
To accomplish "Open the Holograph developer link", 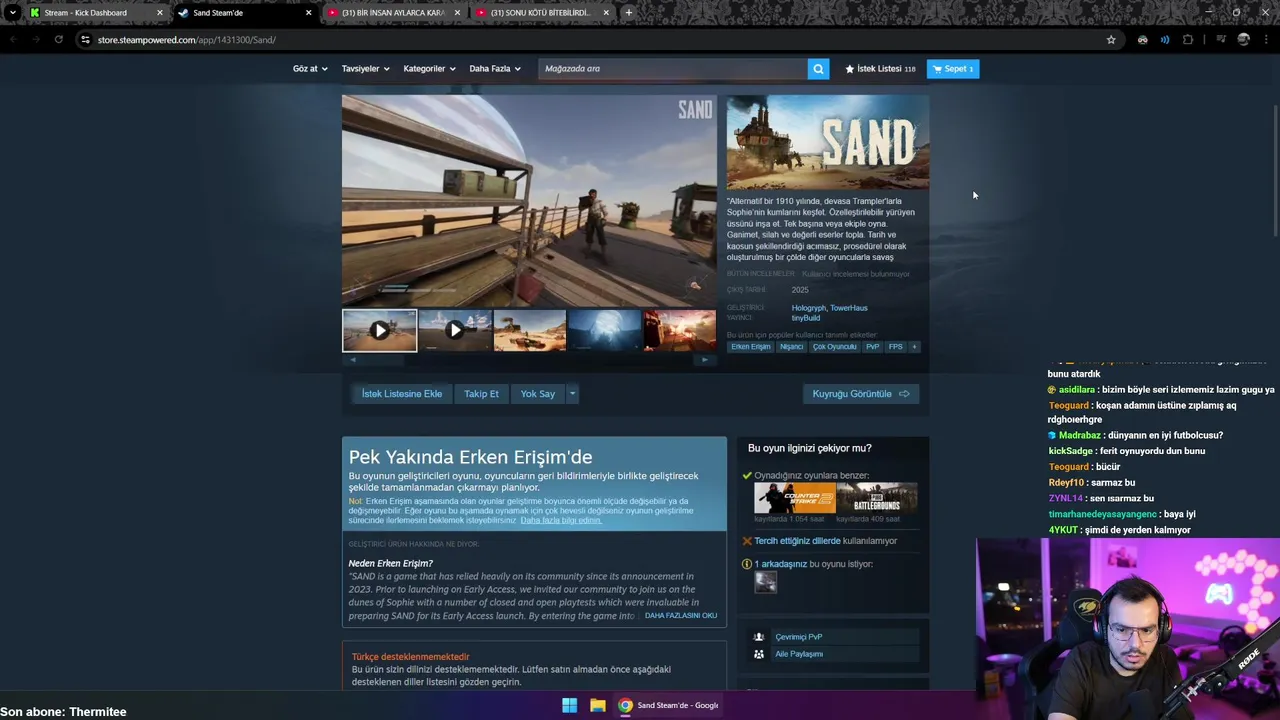I will tap(809, 308).
